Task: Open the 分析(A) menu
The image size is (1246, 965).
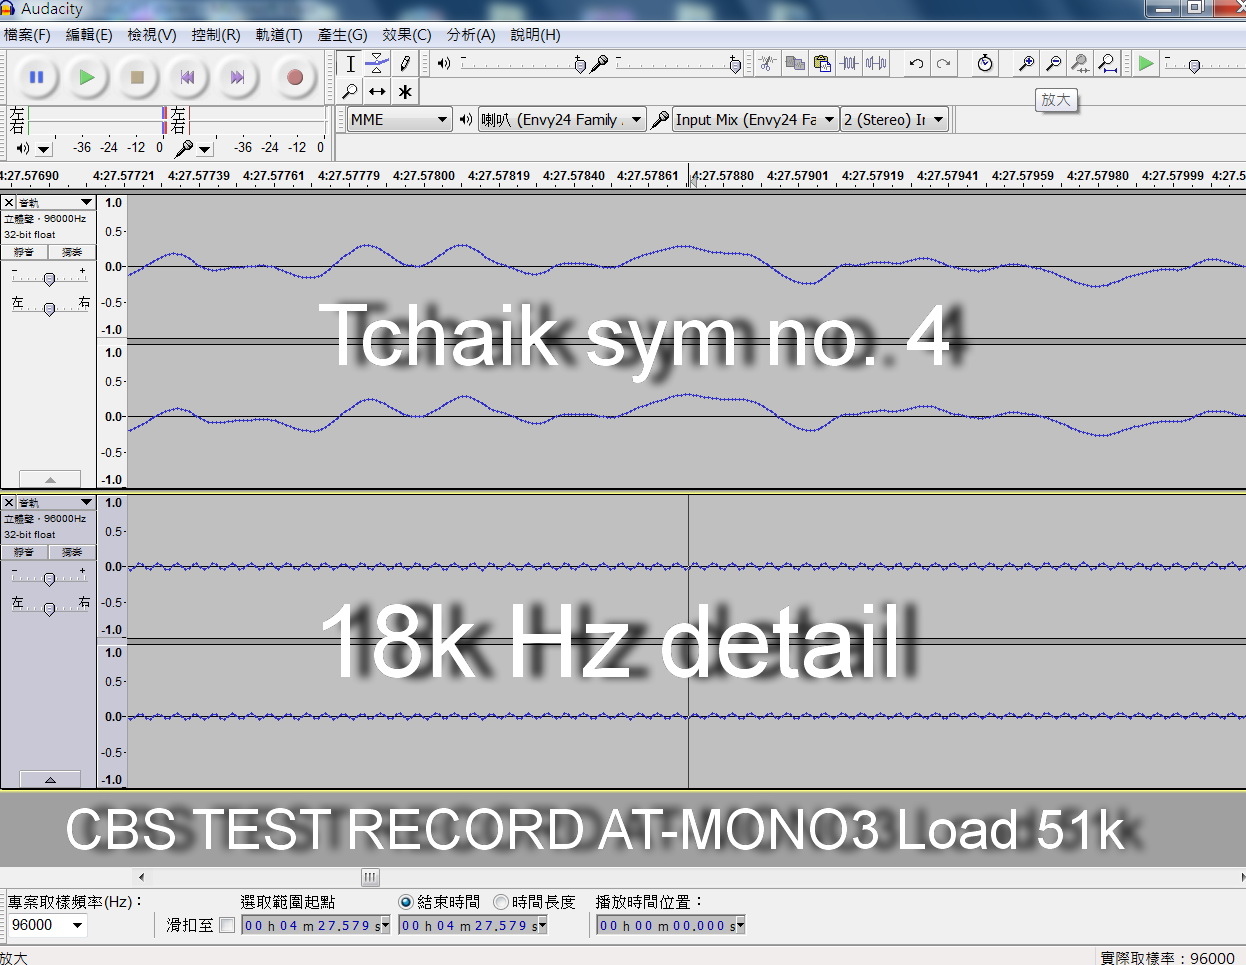Action: 471,34
